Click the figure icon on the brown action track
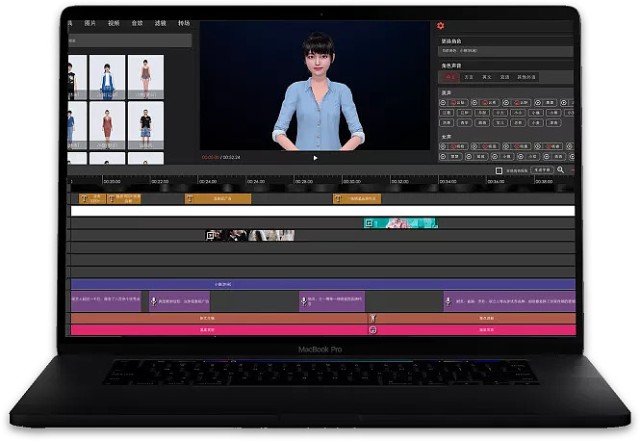This screenshot has height=441, width=640. click(x=372, y=318)
